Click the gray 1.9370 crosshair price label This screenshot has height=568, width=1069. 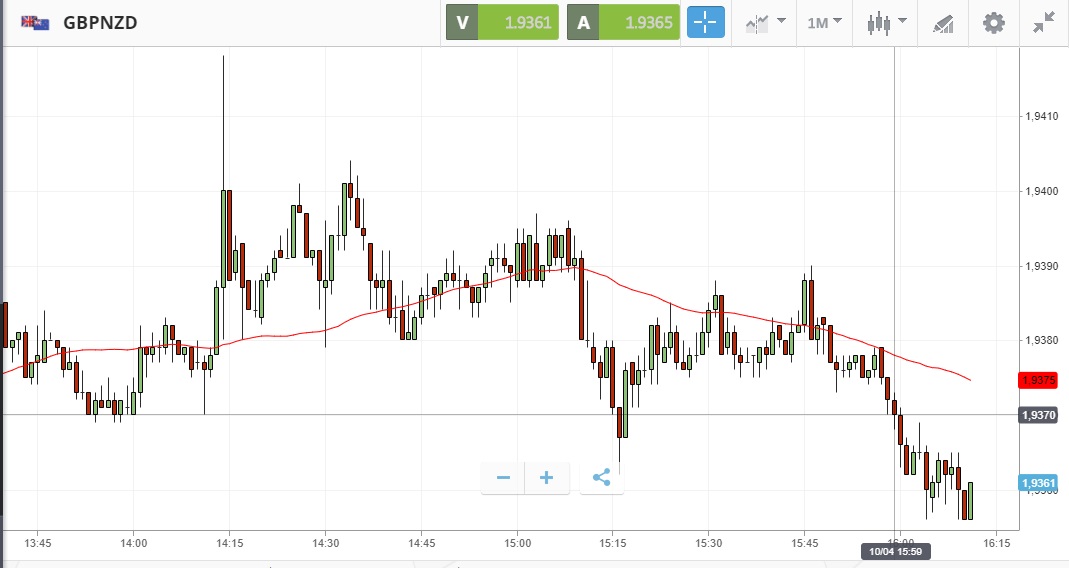click(1038, 415)
